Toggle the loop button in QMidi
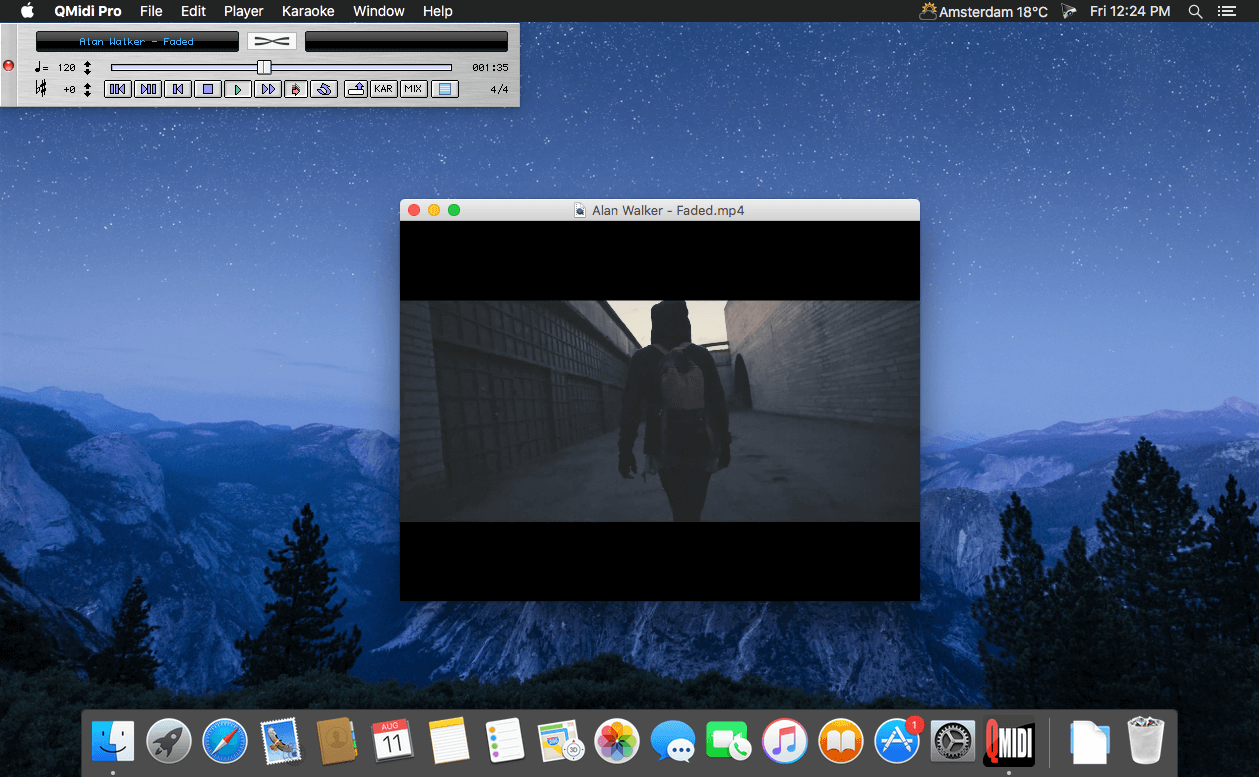The image size is (1259, 777). (323, 89)
